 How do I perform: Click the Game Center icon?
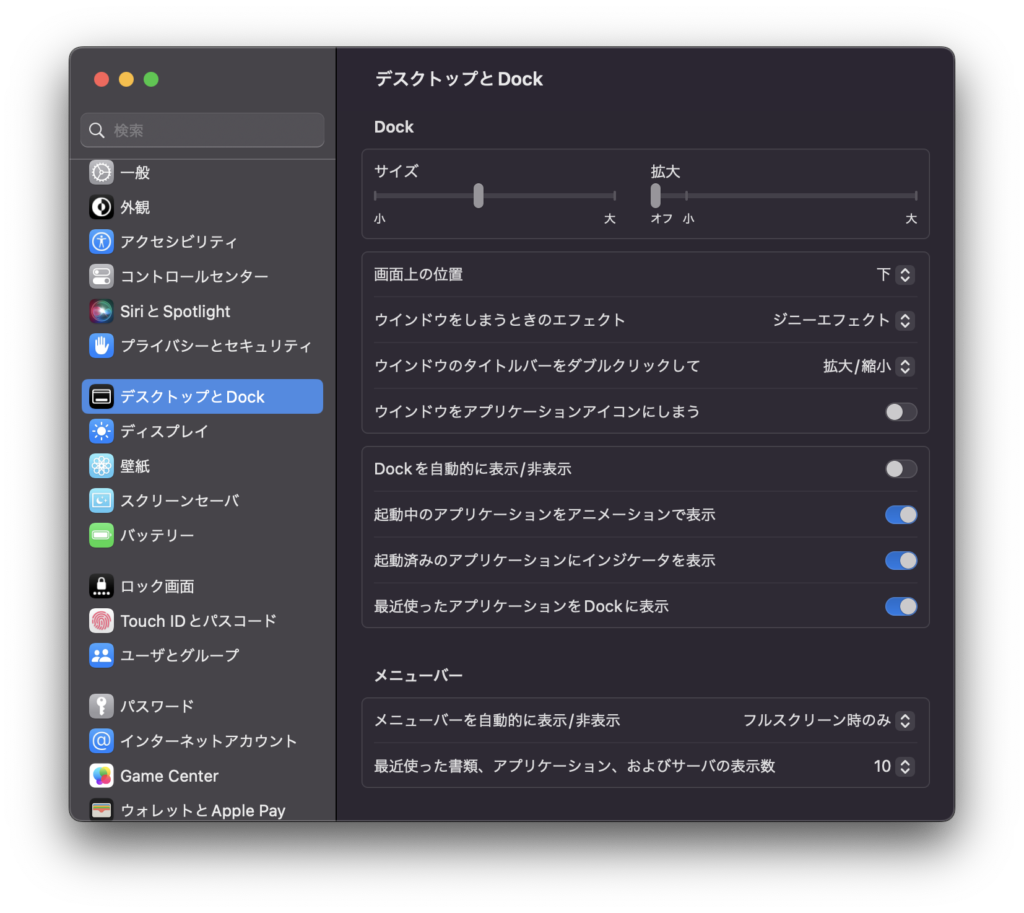[101, 775]
